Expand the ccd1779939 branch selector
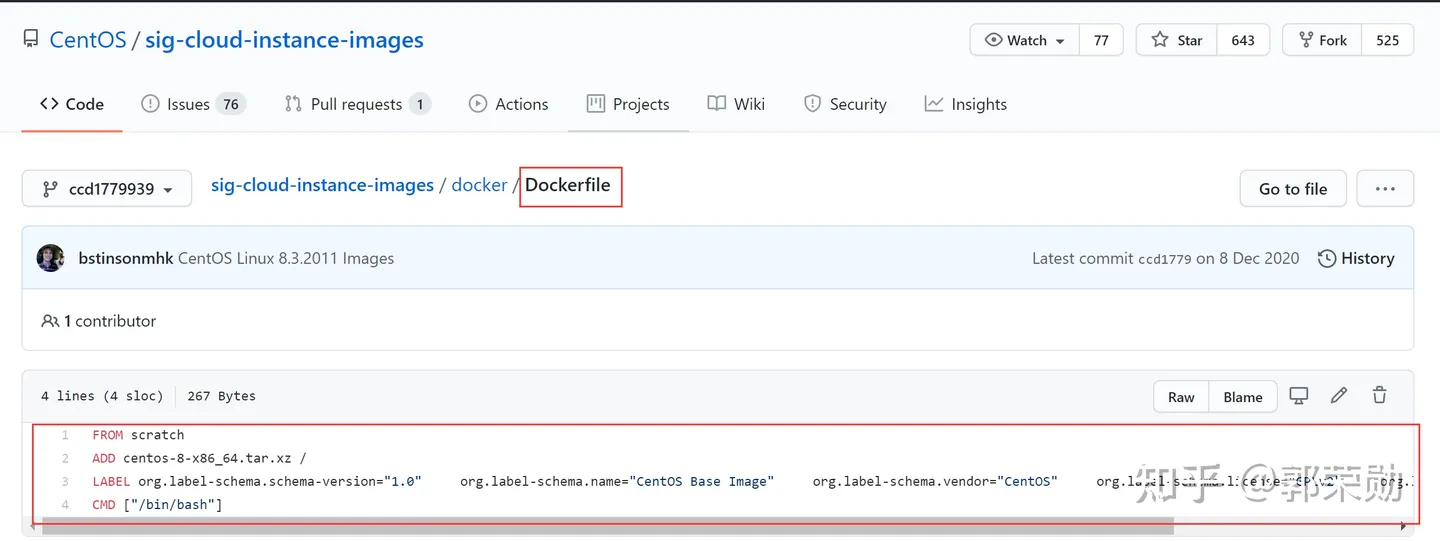The height and width of the screenshot is (541, 1440). click(x=107, y=189)
